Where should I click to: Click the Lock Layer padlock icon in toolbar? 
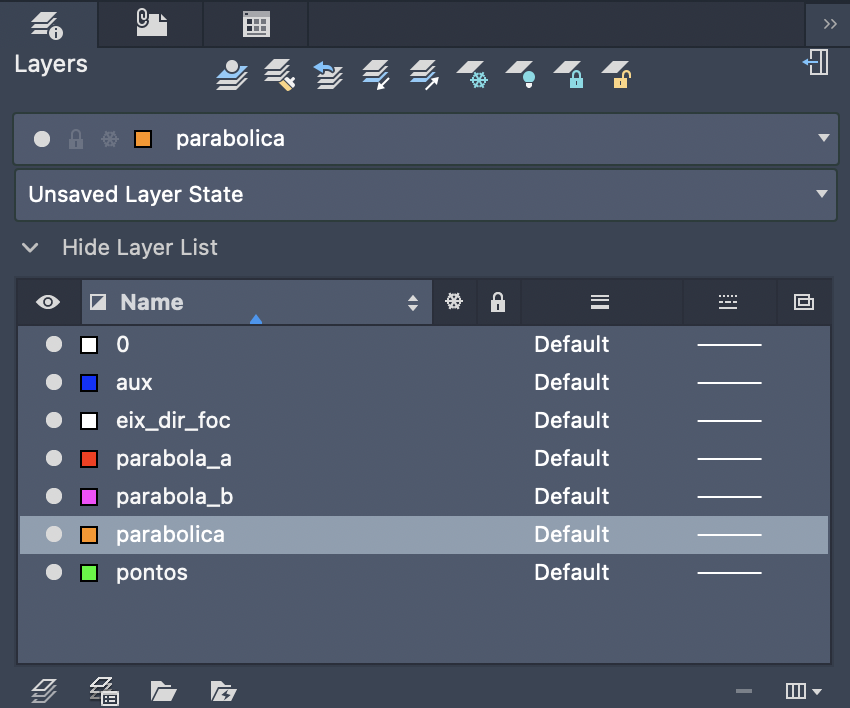click(568, 75)
